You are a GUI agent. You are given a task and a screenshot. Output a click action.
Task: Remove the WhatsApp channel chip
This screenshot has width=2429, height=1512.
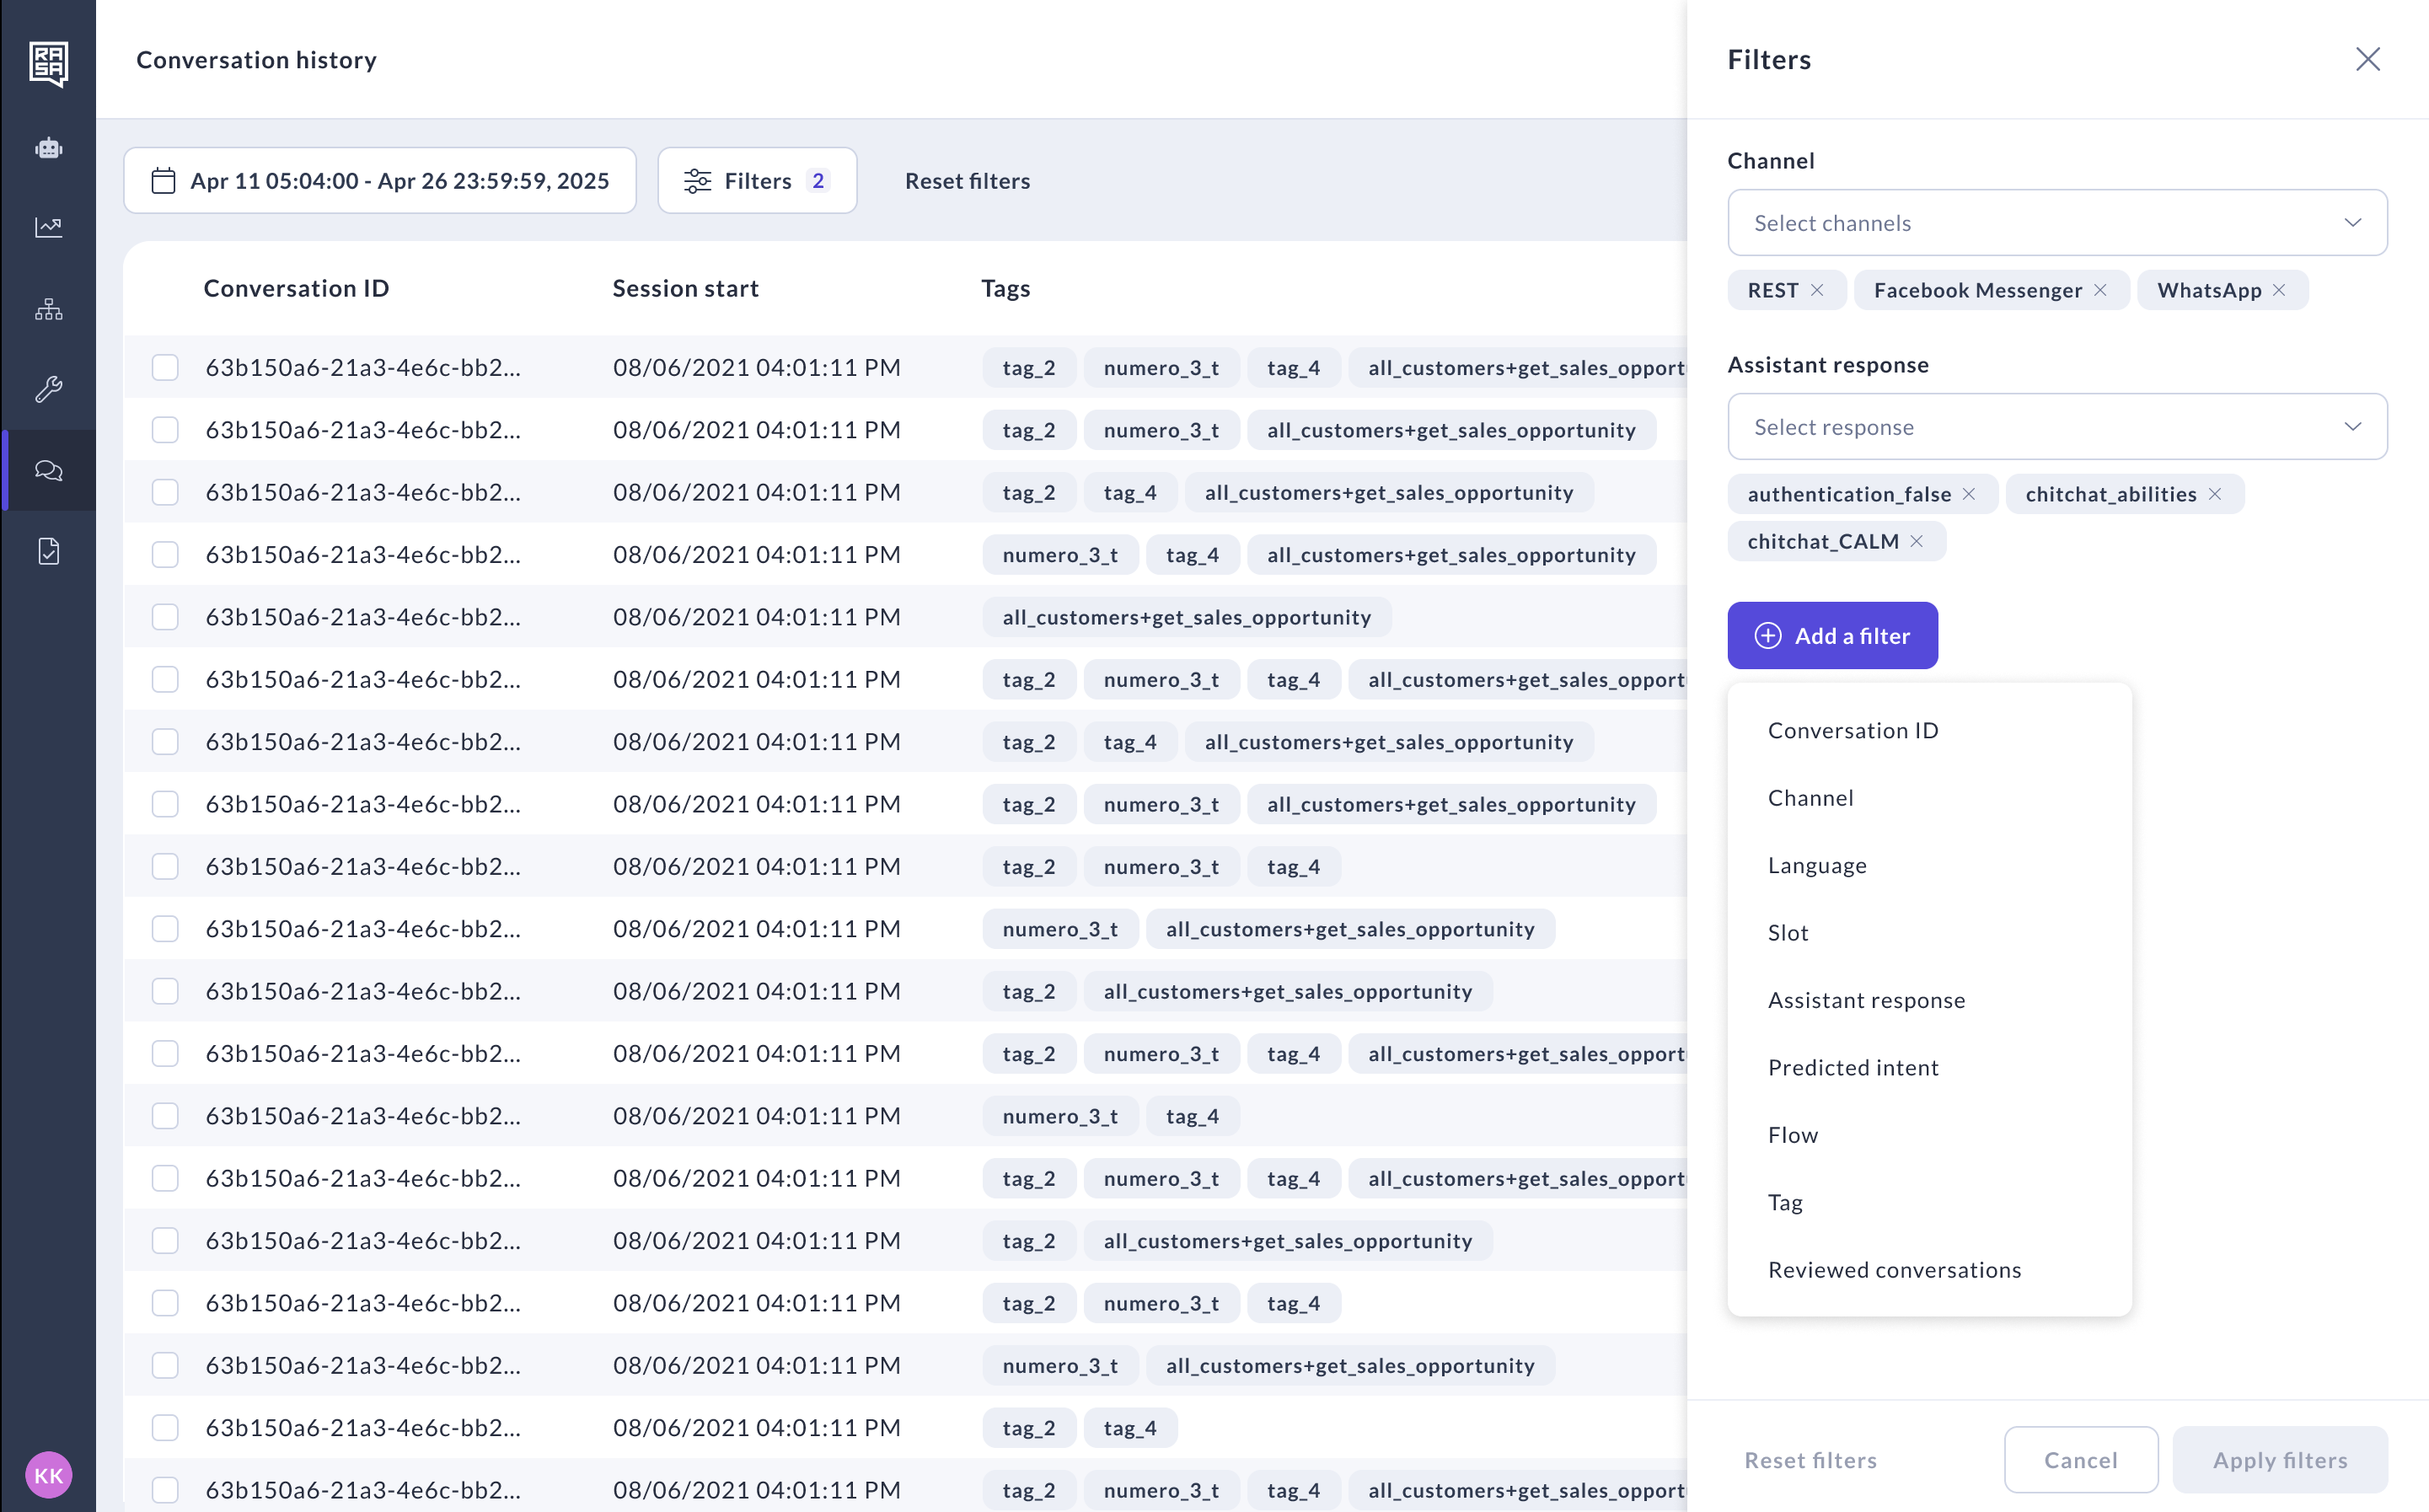pyautogui.click(x=2279, y=290)
